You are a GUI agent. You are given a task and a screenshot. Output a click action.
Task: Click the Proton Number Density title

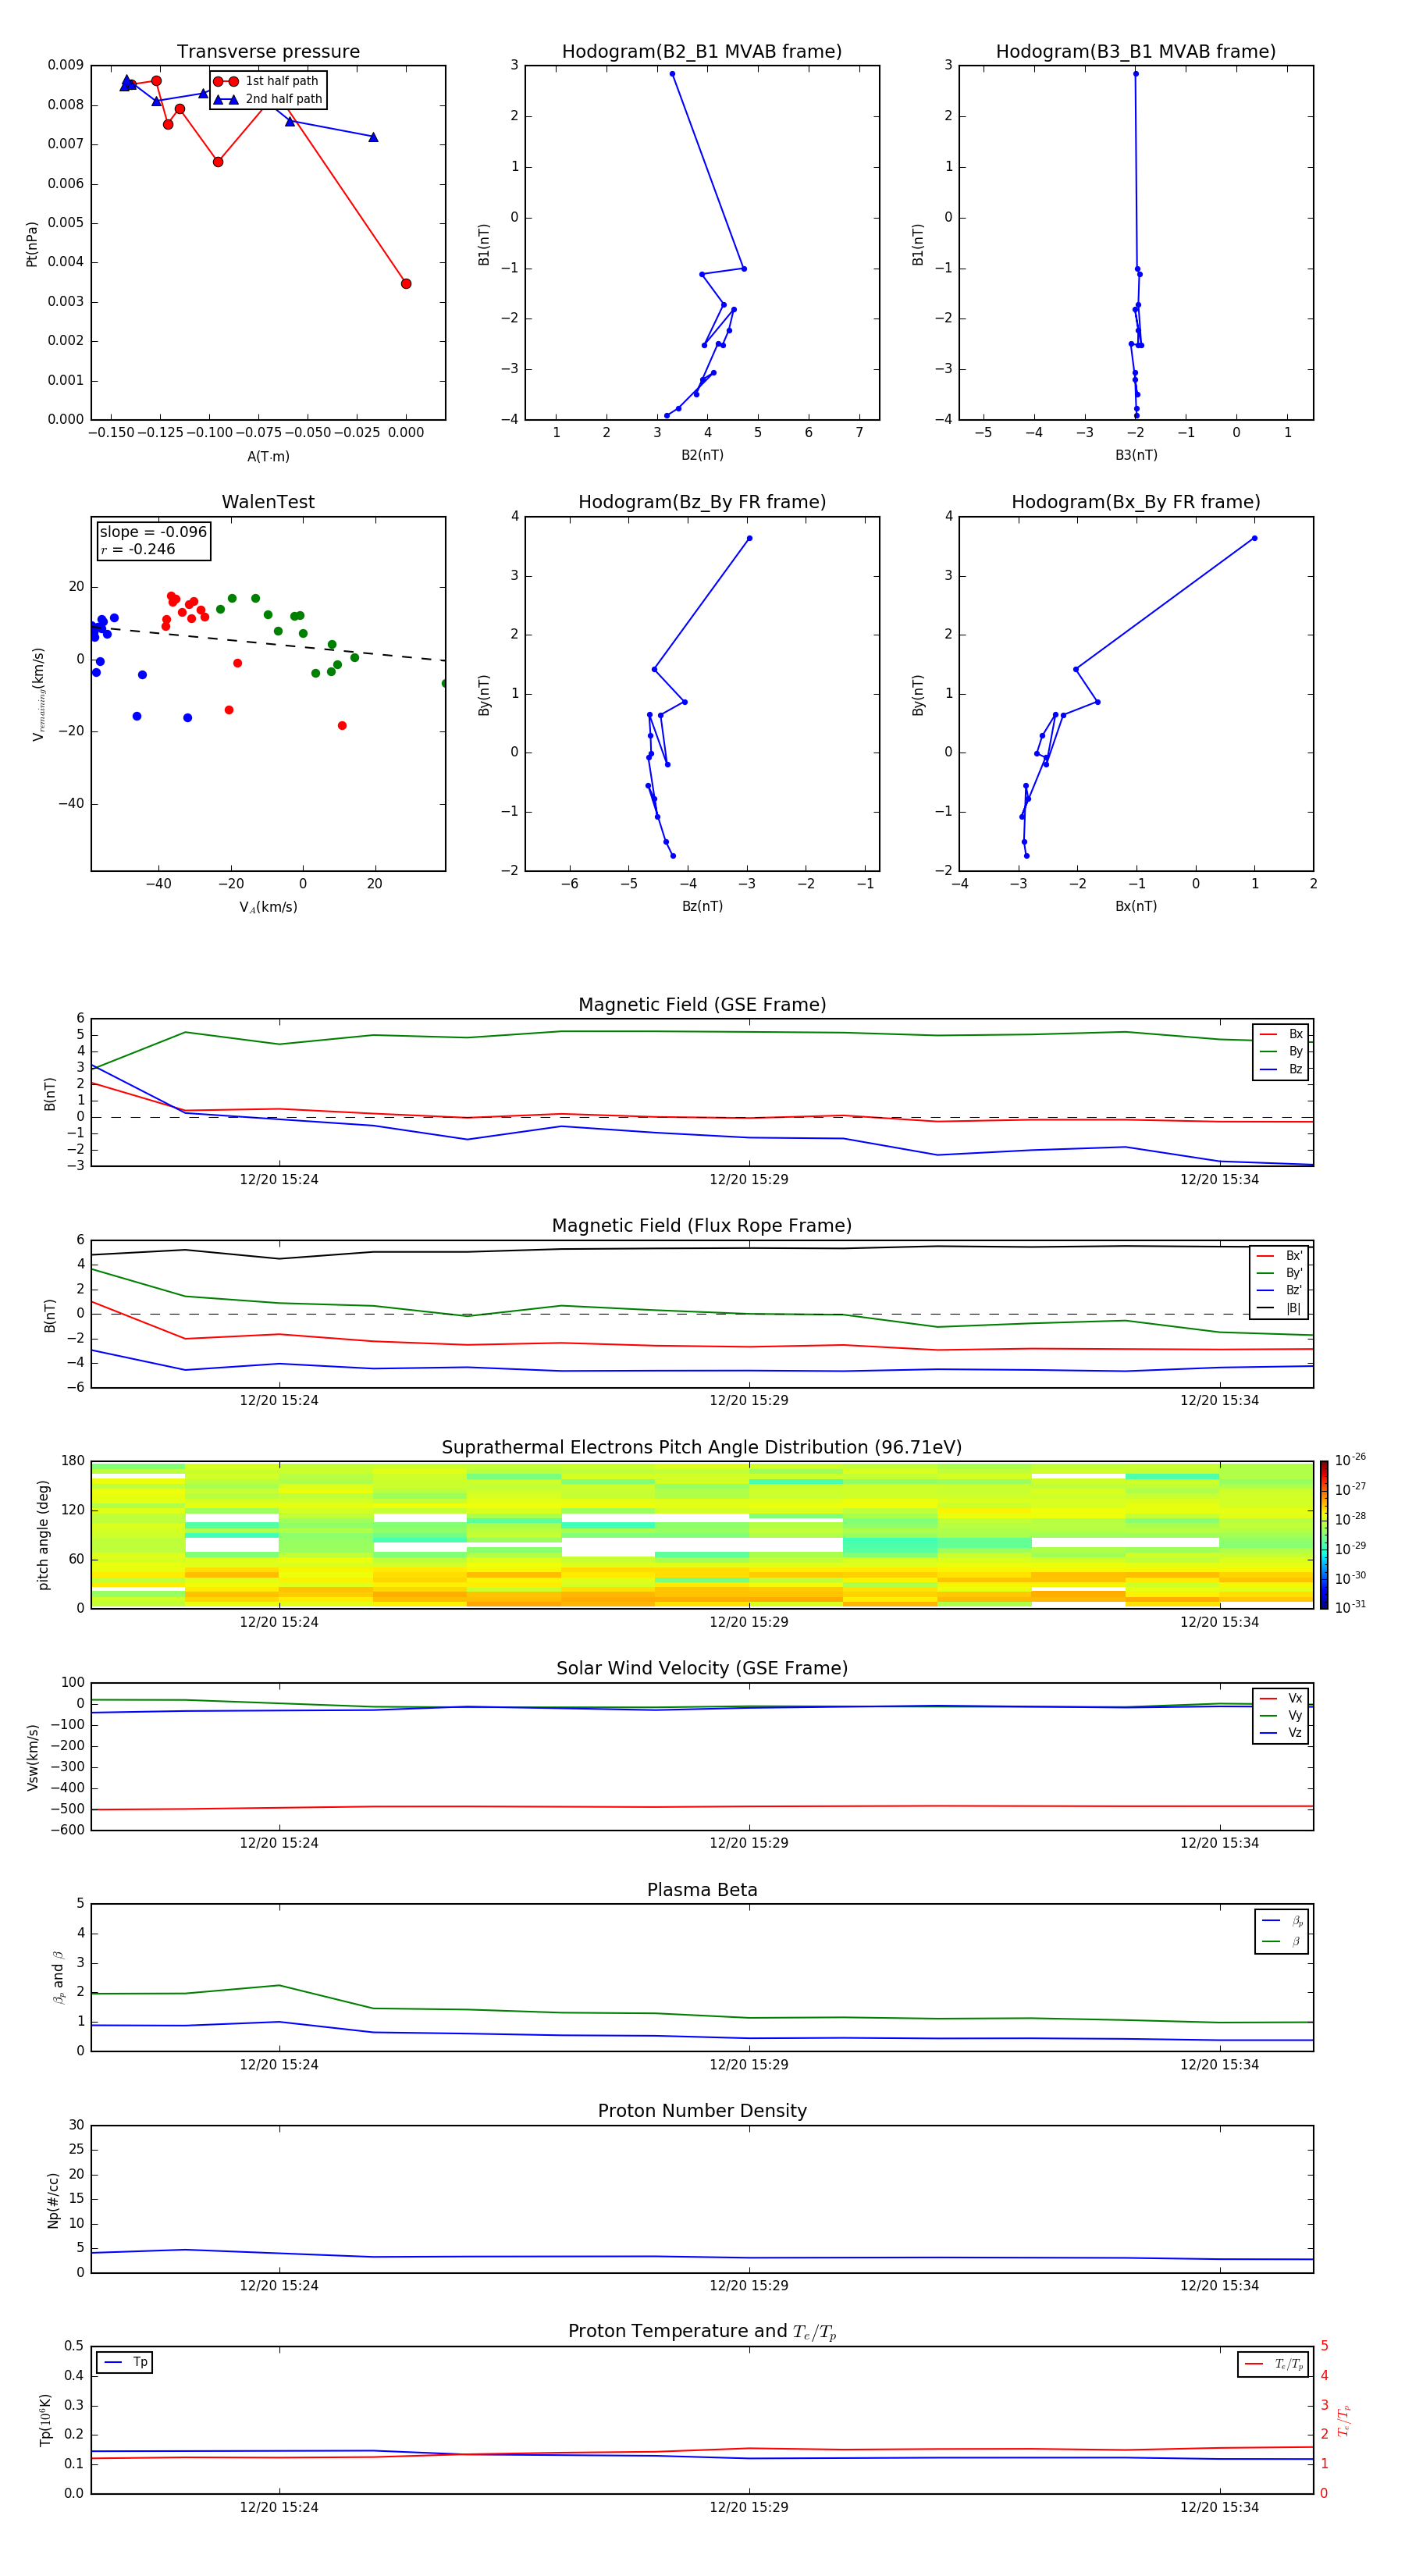[702, 2111]
